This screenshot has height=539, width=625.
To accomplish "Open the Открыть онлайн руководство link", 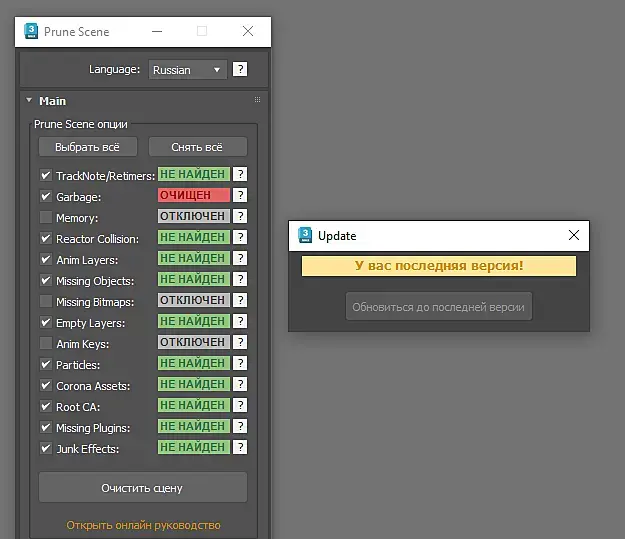I will (x=143, y=525).
